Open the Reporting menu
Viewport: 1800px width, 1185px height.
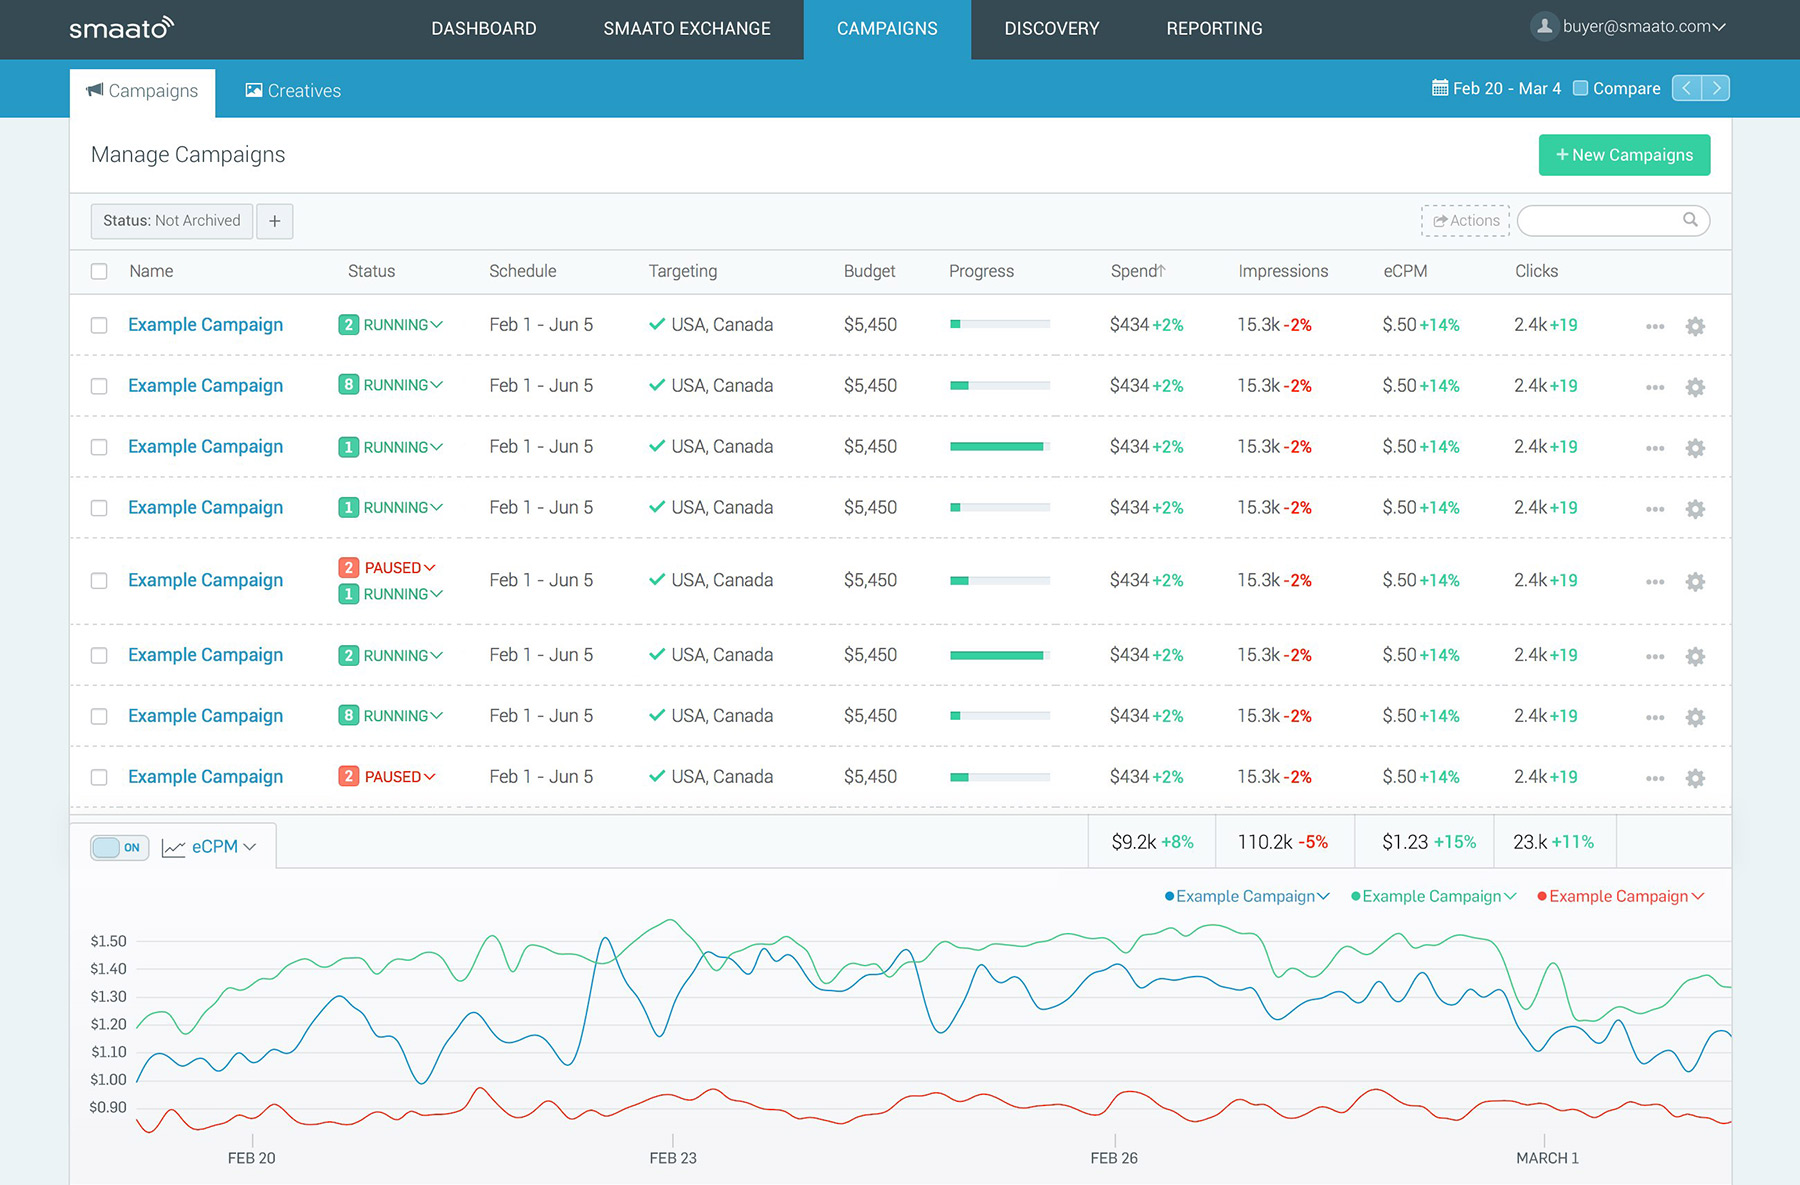point(1214,29)
